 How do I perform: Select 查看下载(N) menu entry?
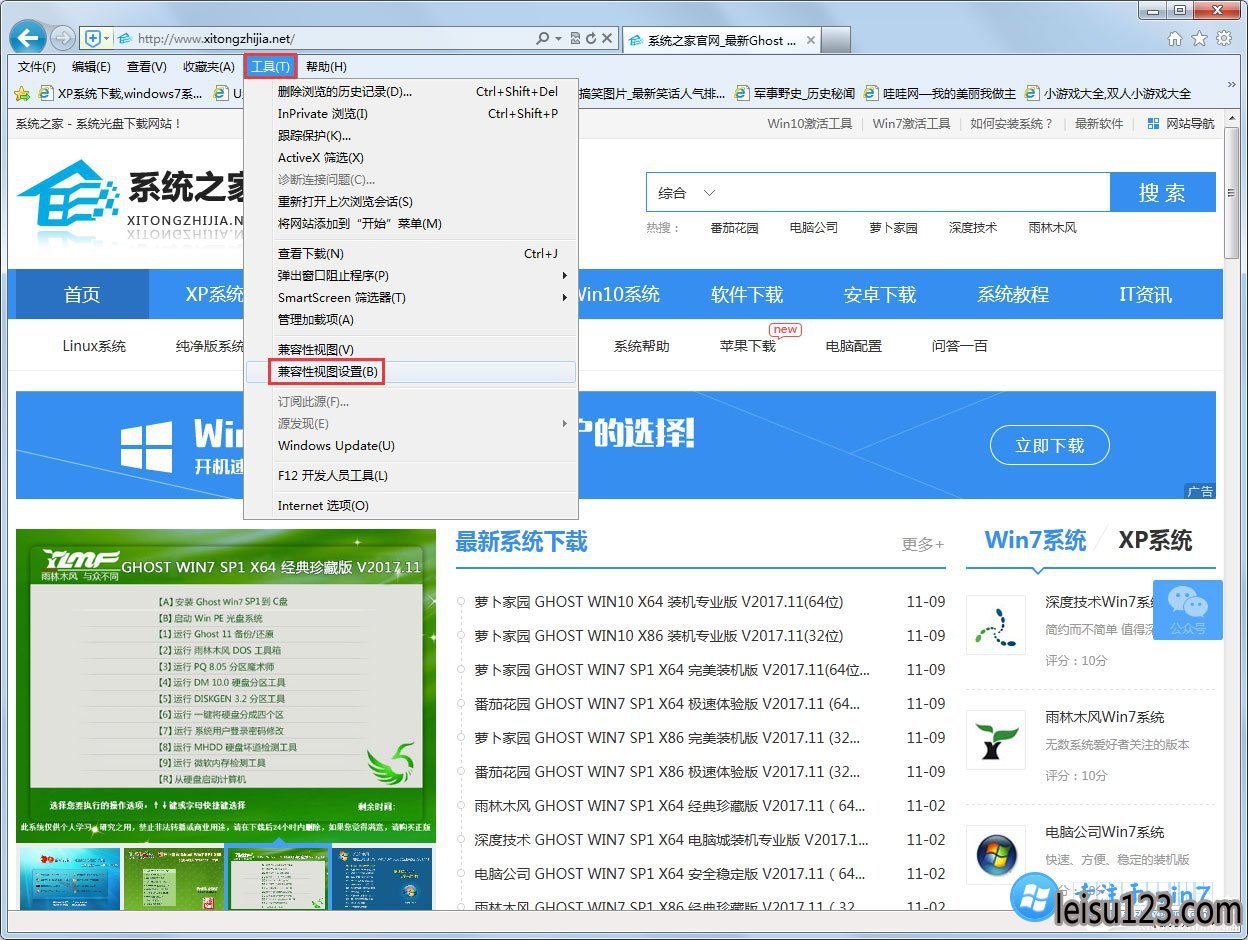tap(411, 253)
